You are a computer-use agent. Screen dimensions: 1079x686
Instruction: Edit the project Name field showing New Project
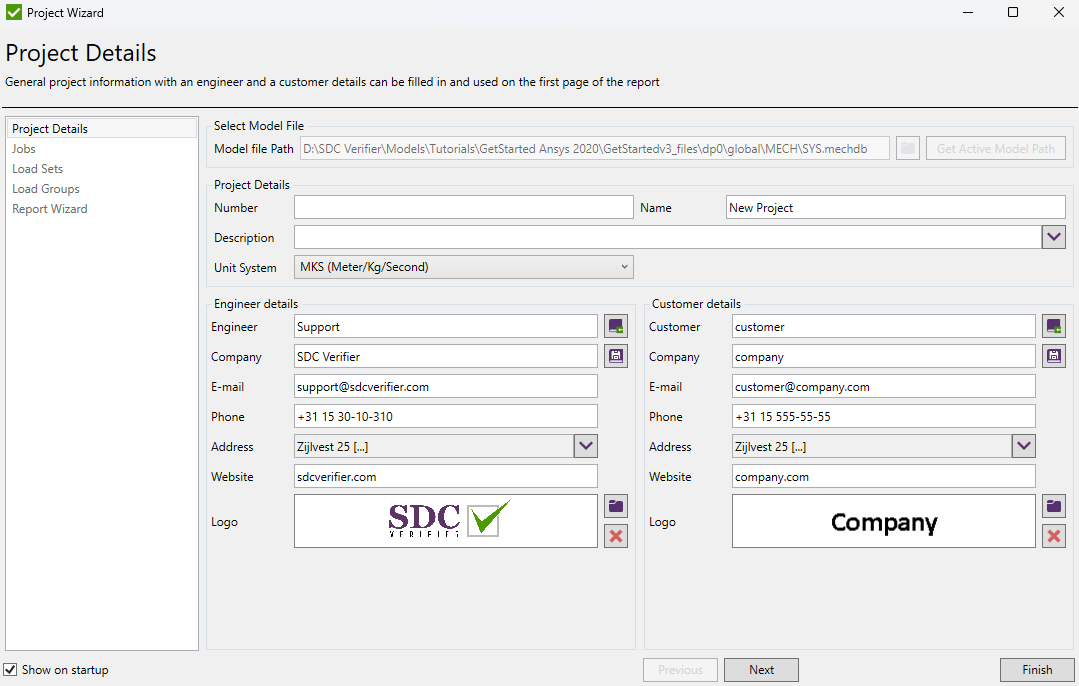point(895,207)
